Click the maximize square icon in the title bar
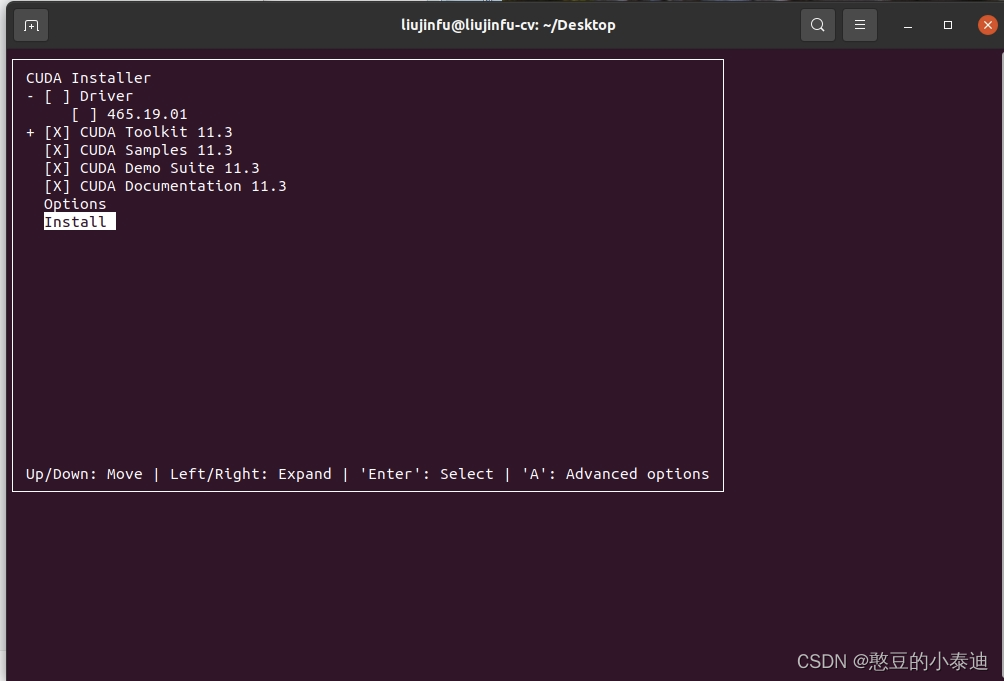1004x681 pixels. coord(946,25)
